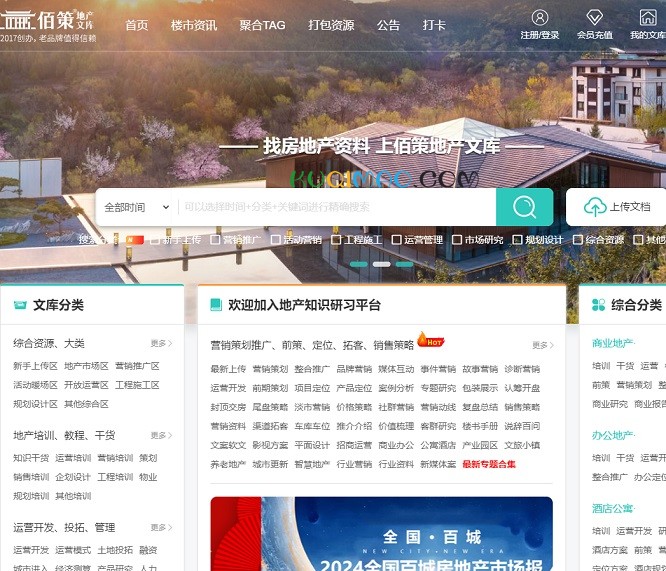The width and height of the screenshot is (666, 571).
Task: Focus the keyword search input field
Action: (336, 207)
